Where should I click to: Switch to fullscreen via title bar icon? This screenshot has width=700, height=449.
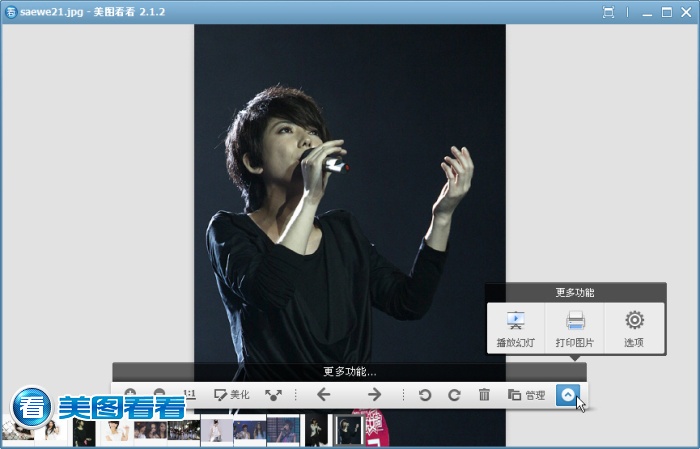pyautogui.click(x=608, y=12)
